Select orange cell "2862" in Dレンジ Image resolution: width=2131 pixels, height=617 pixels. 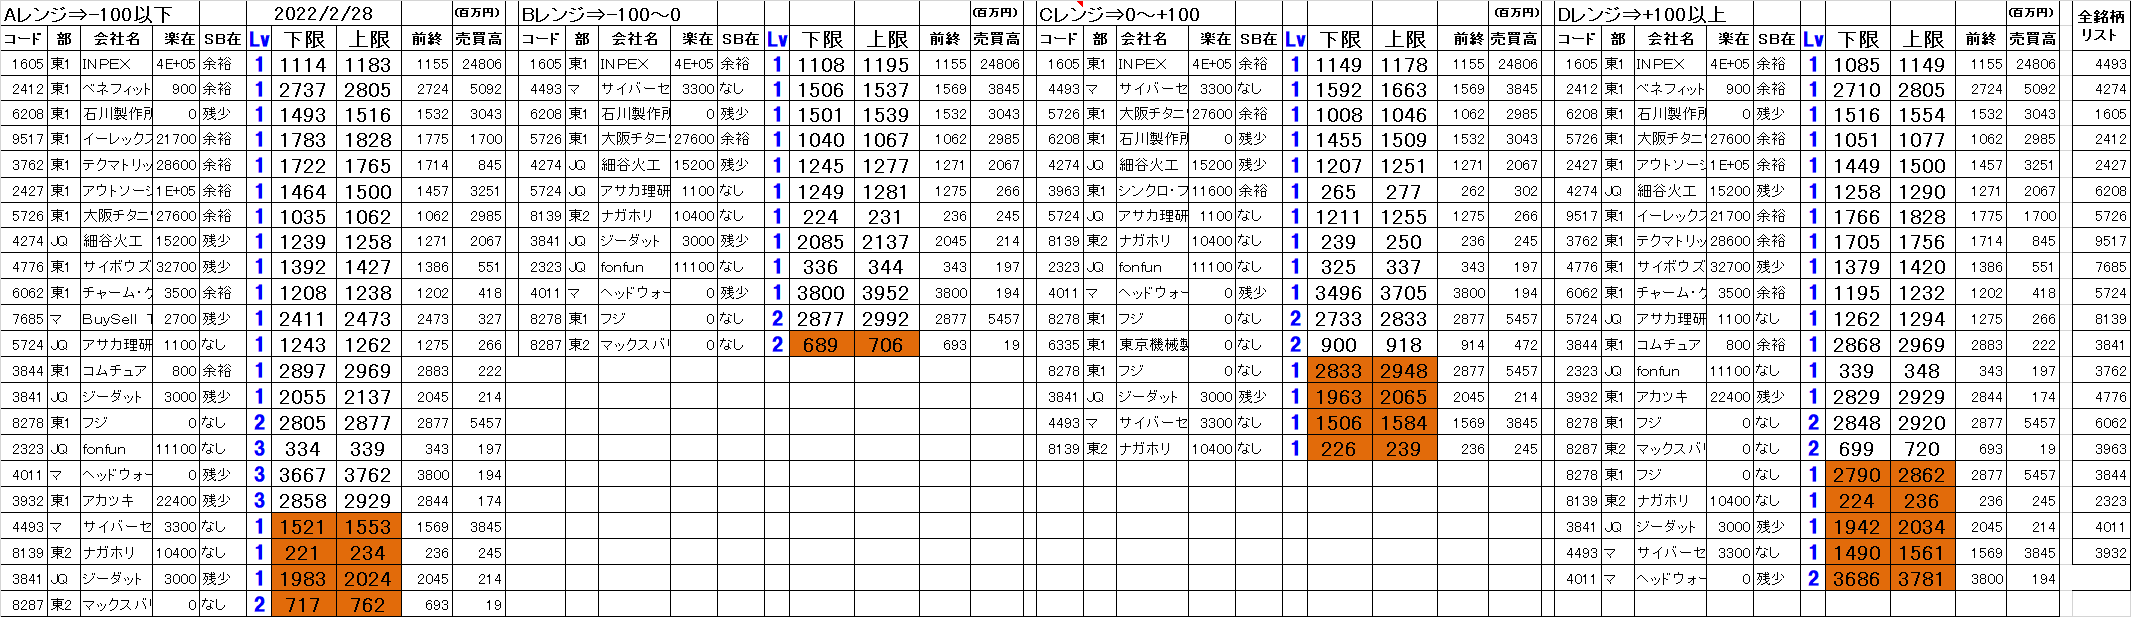tap(1922, 475)
